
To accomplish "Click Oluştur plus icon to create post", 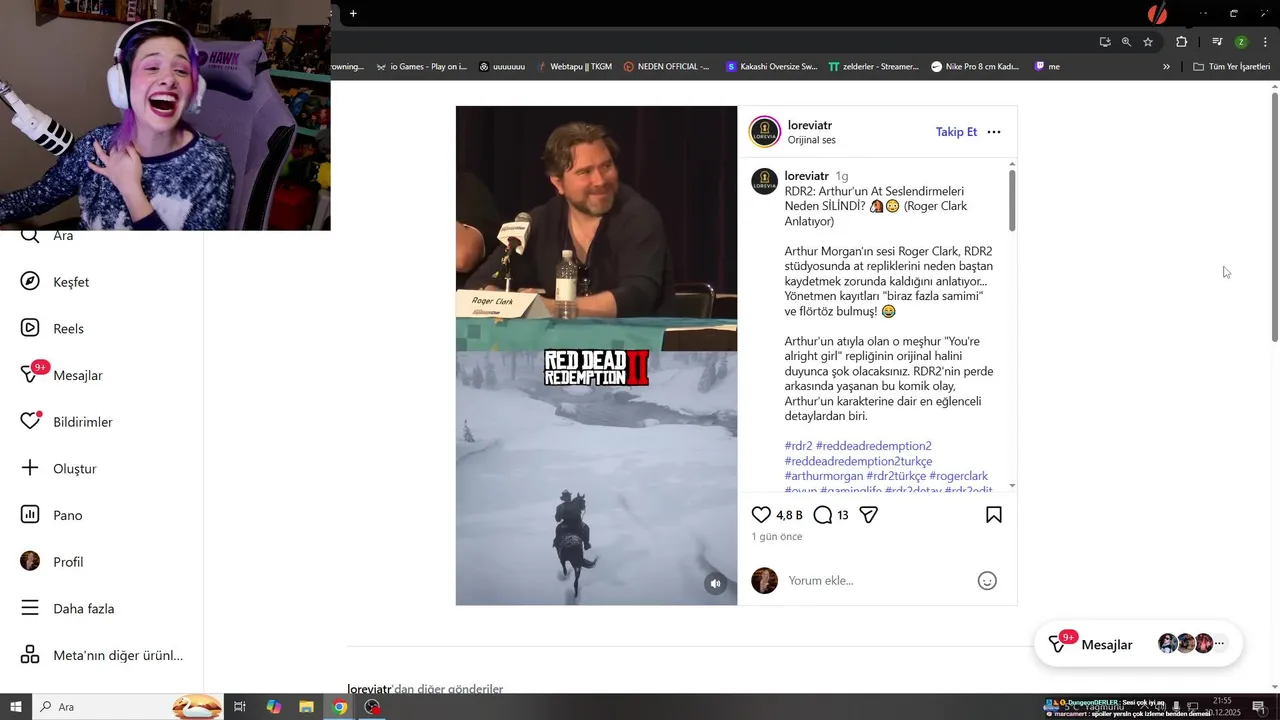I will [30, 468].
